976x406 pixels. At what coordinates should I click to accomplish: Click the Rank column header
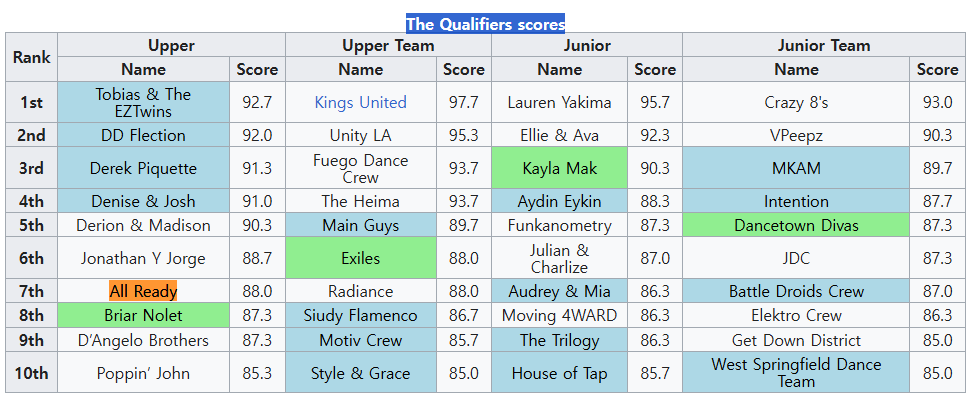(32, 57)
